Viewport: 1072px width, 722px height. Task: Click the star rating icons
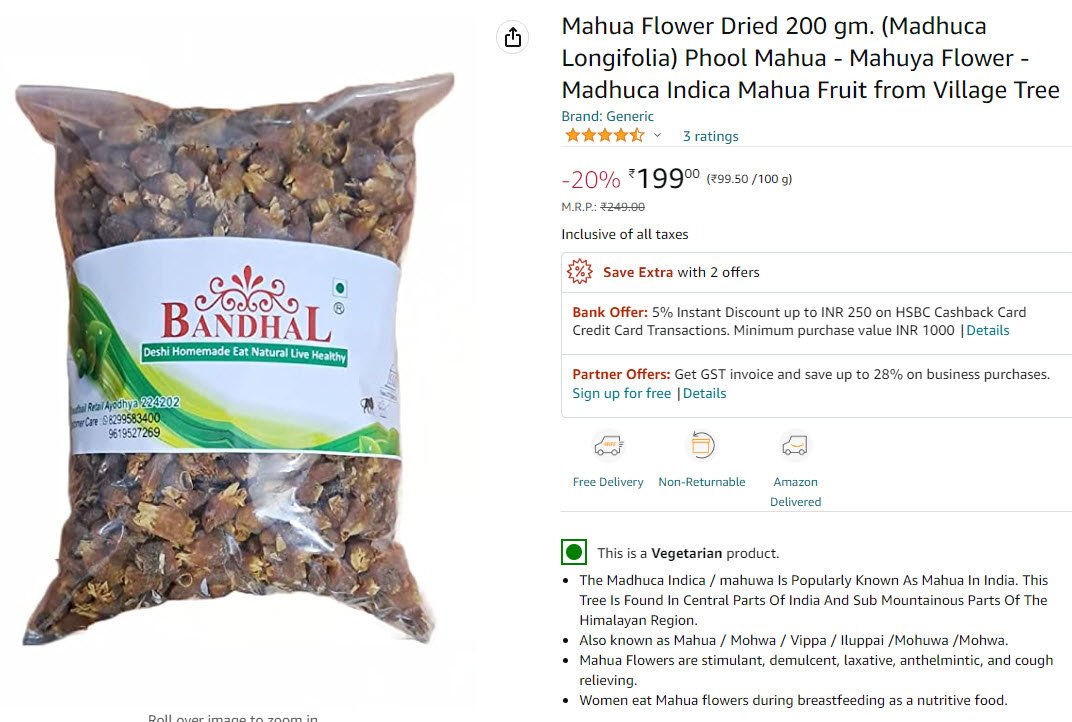click(604, 135)
